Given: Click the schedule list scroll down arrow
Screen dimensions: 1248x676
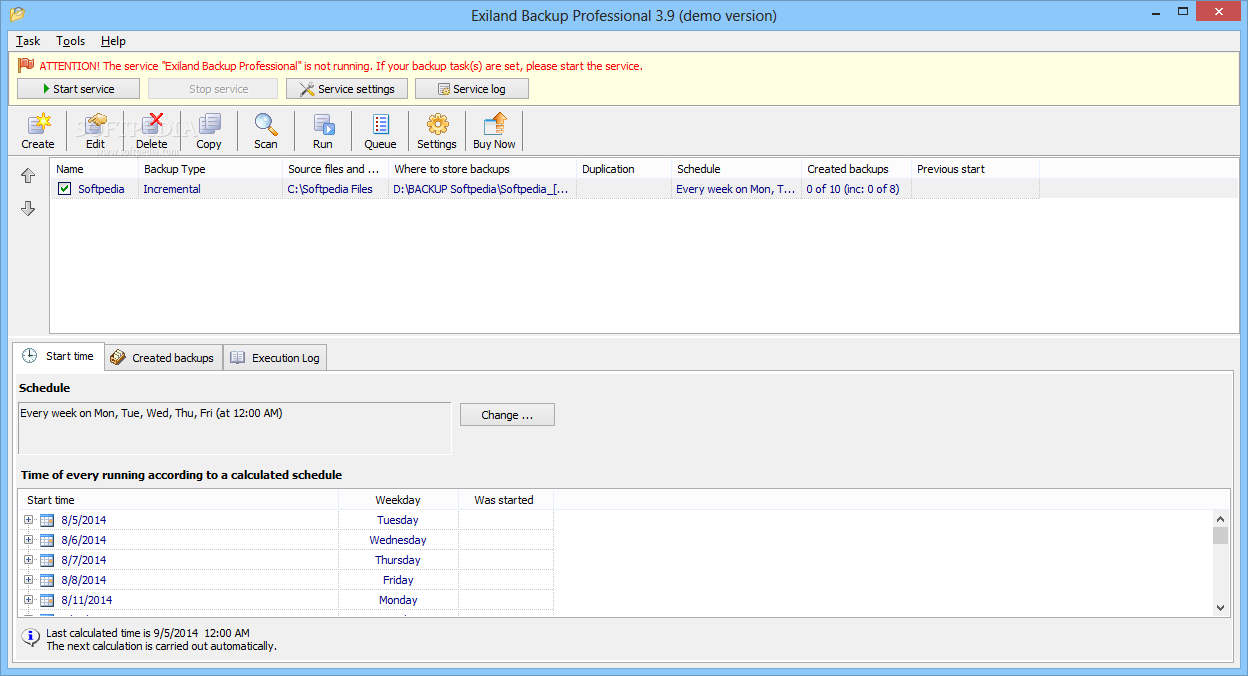Looking at the screenshot, I should click(1220, 607).
